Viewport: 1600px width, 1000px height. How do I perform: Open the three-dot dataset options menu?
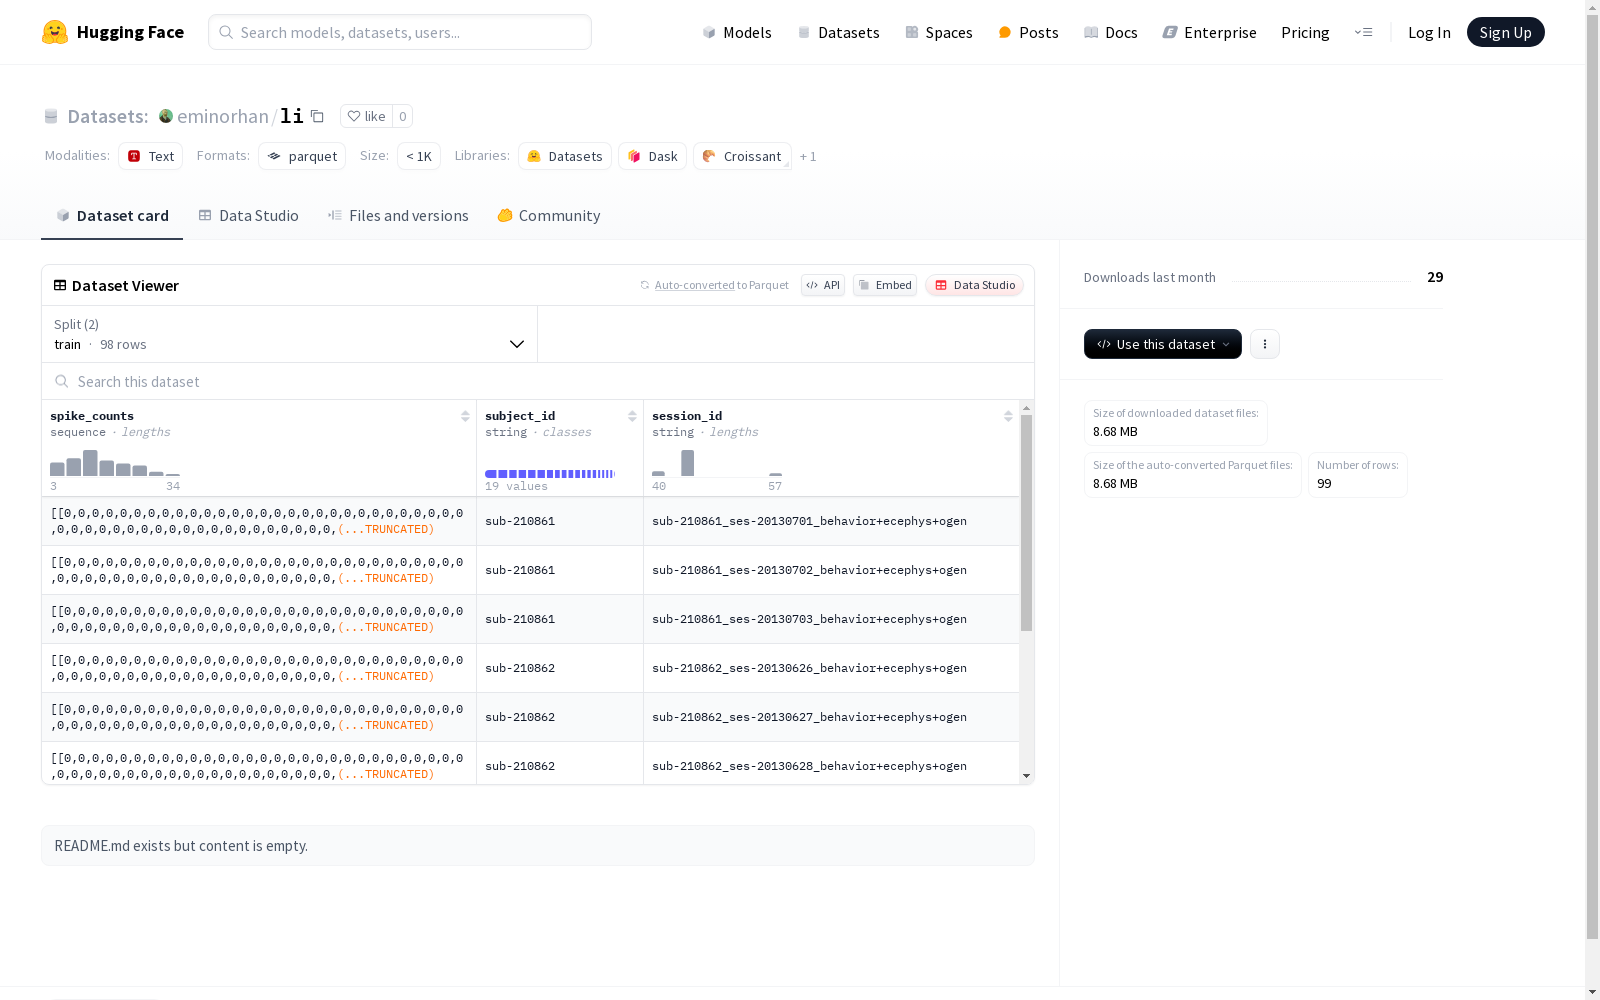pyautogui.click(x=1265, y=344)
